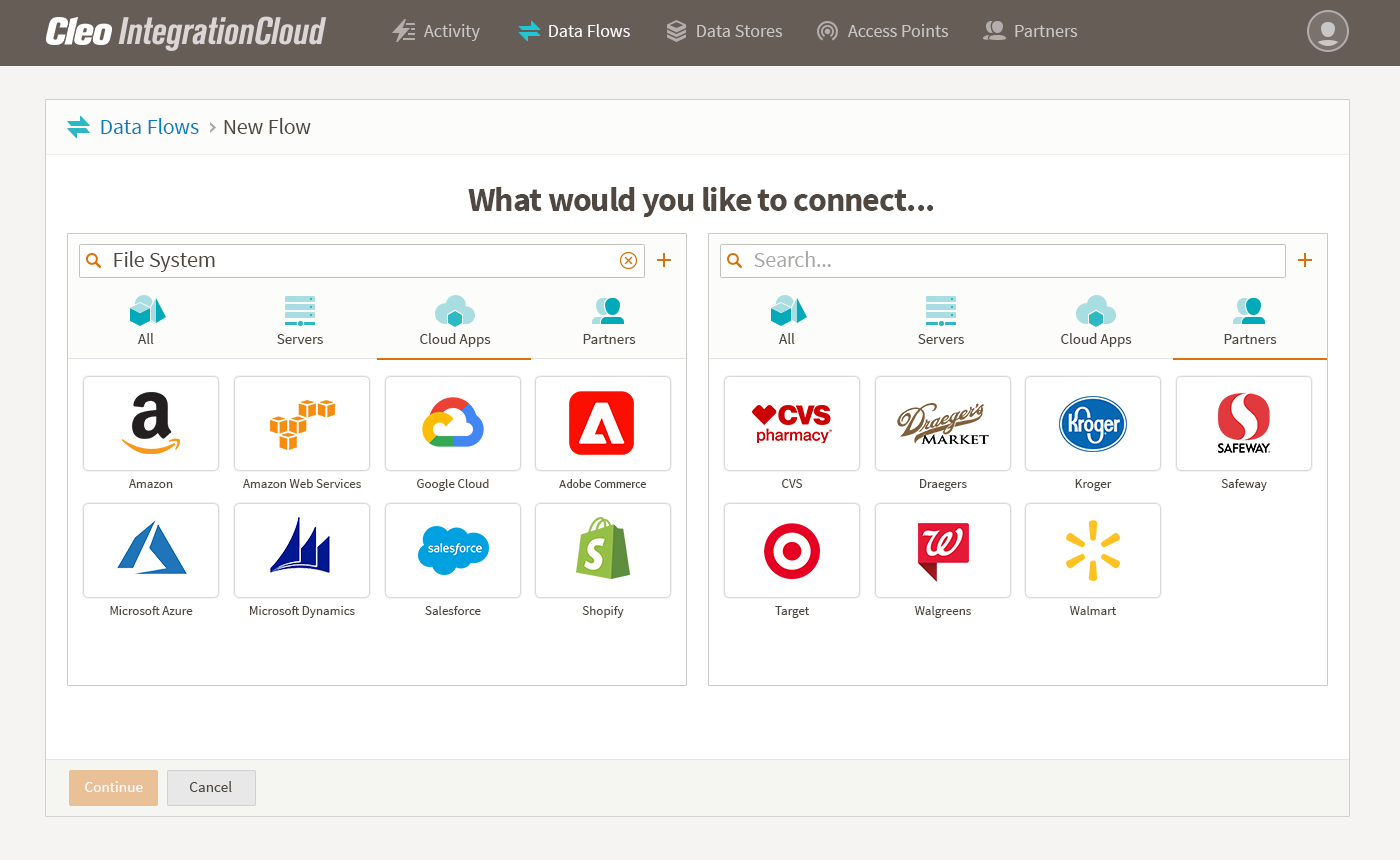Image resolution: width=1400 pixels, height=860 pixels.
Task: Click the Cleo IntegrationCloud logo
Action: (186, 32)
